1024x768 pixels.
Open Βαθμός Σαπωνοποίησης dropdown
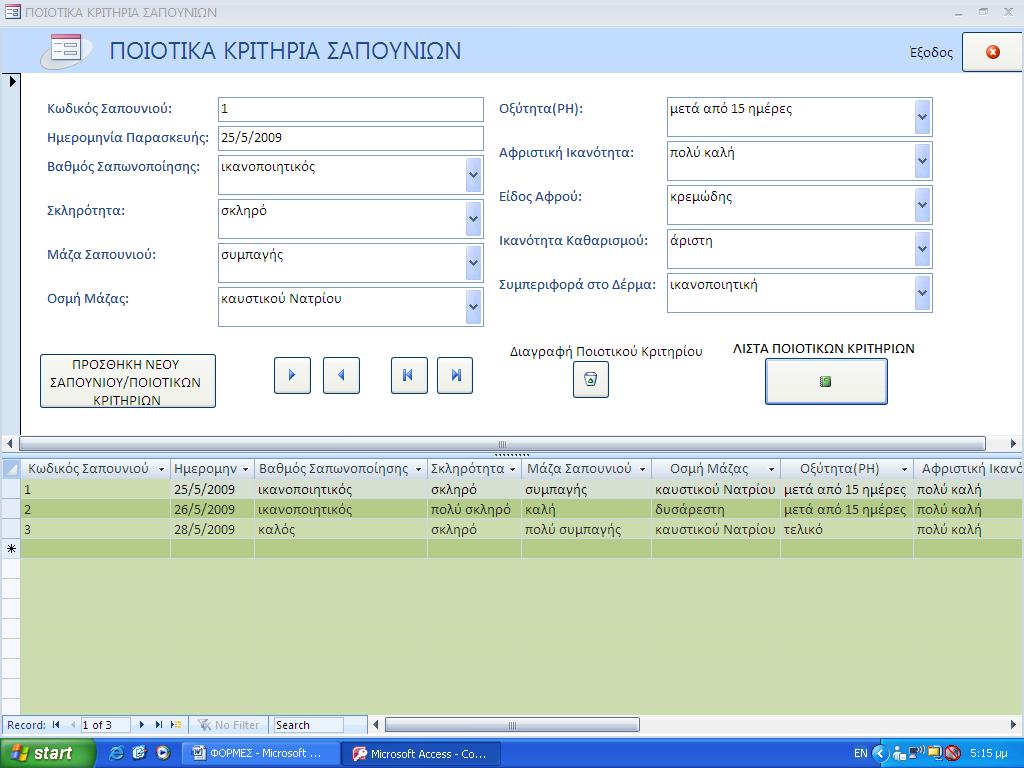pos(473,175)
